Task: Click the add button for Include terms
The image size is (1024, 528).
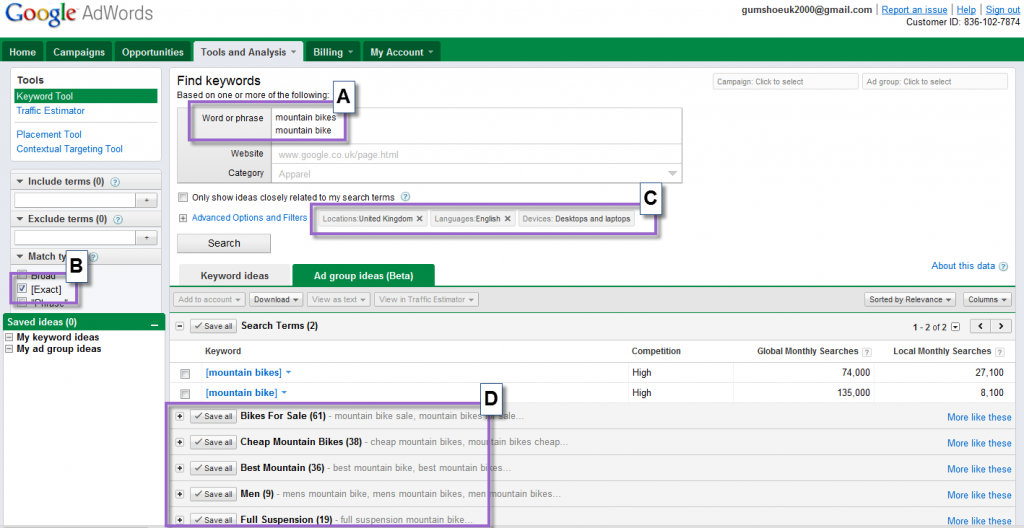Action: click(x=147, y=201)
